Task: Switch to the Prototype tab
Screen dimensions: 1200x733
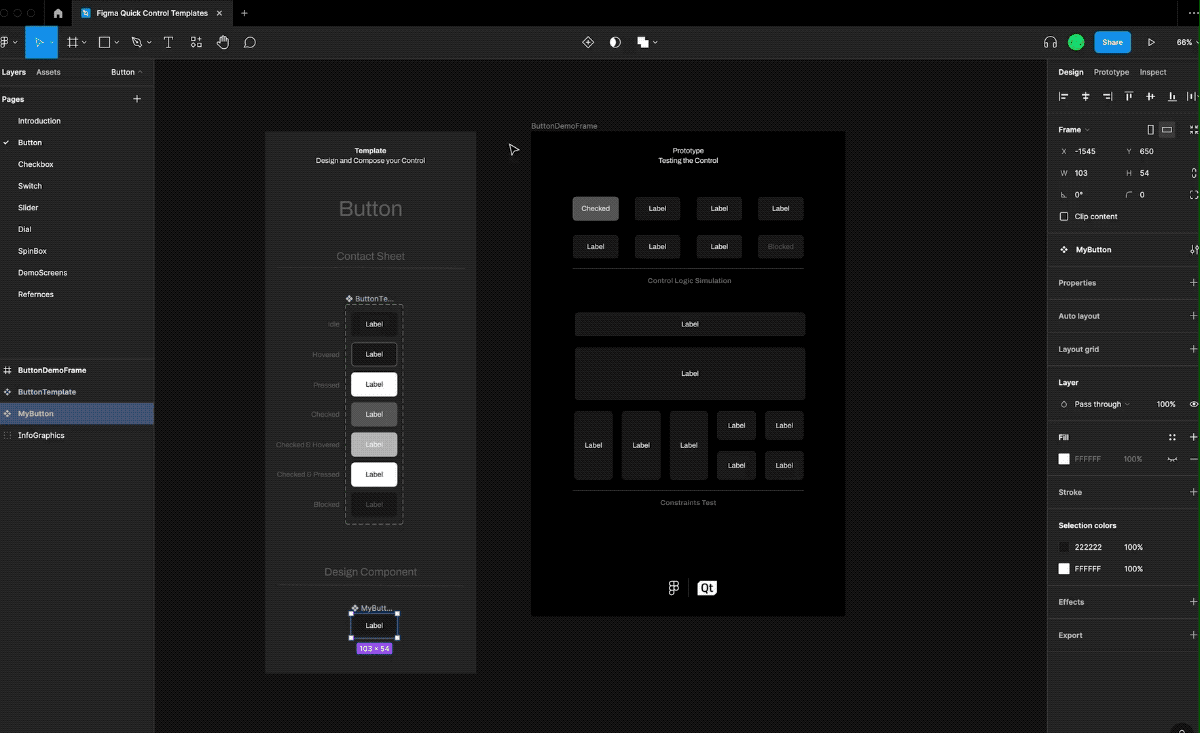Action: pos(1110,72)
